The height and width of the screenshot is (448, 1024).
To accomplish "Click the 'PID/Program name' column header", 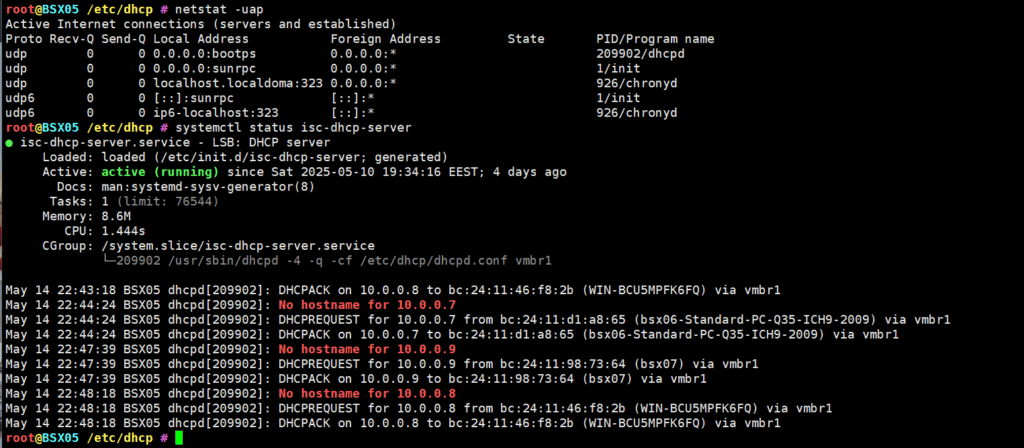I will coord(655,39).
